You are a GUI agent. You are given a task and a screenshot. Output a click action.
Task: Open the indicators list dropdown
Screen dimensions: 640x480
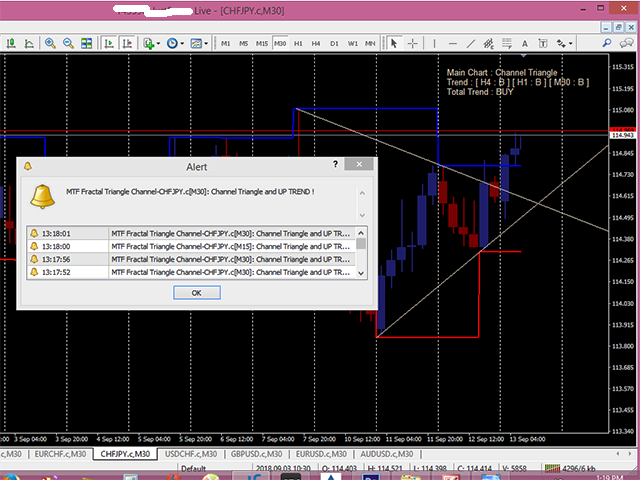[150, 43]
